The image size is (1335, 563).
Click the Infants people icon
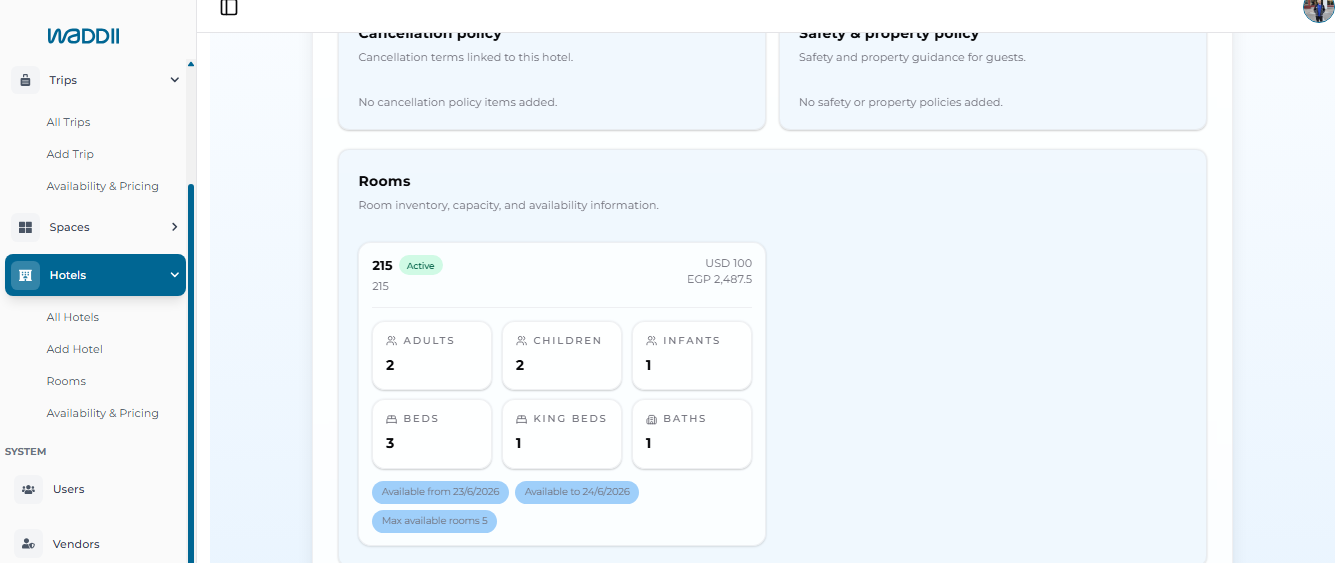click(x=651, y=341)
